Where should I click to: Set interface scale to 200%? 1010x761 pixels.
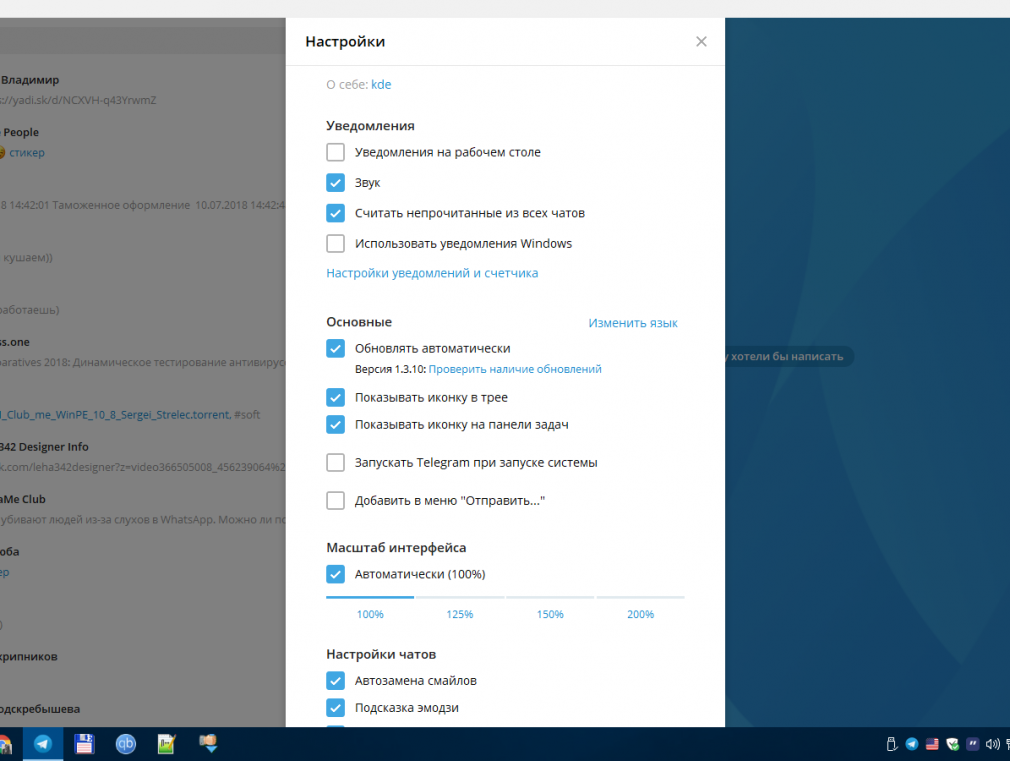640,614
